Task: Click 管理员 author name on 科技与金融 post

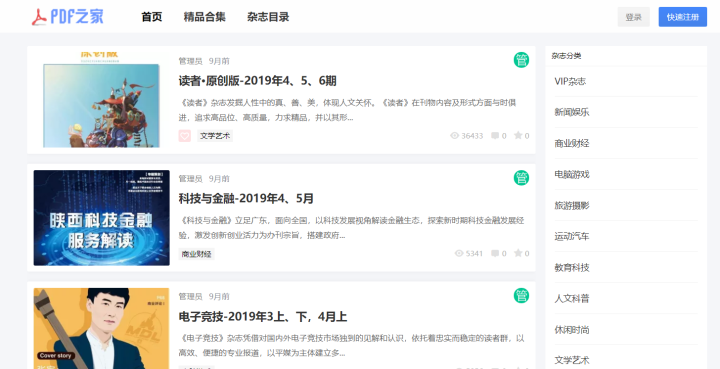Action: coord(190,179)
